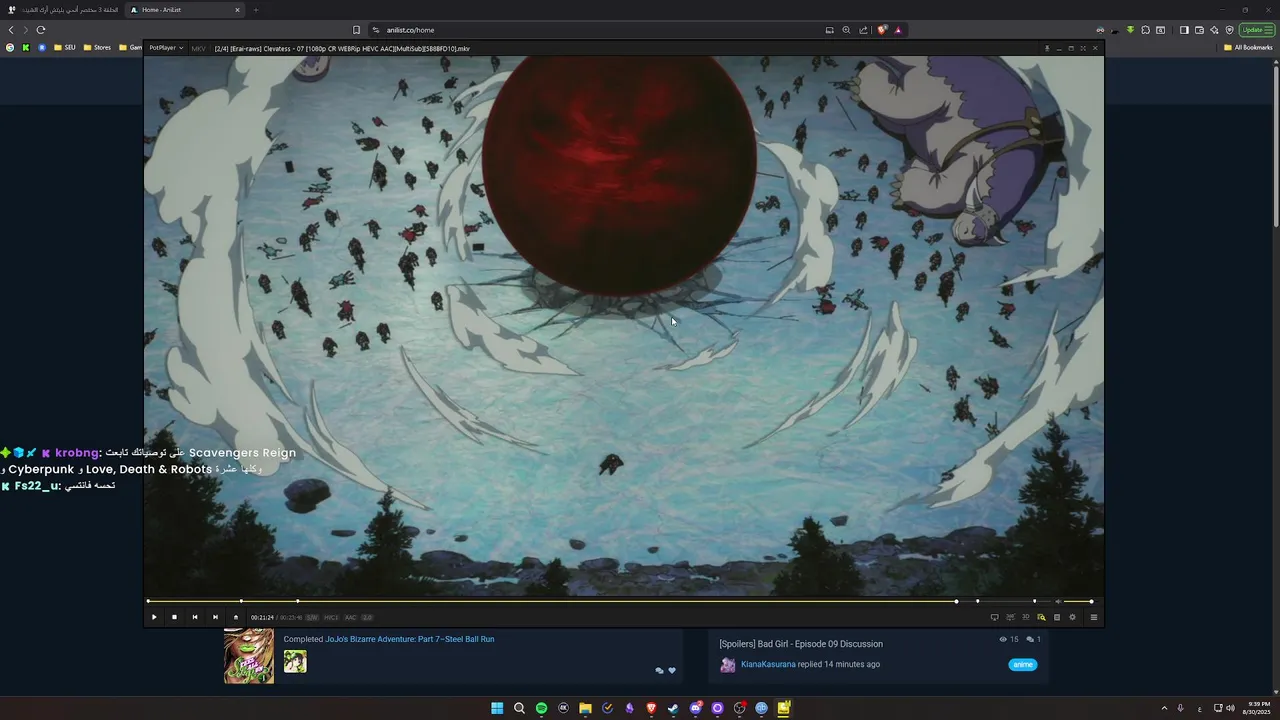The height and width of the screenshot is (720, 1280).
Task: Open Steam from the taskbar
Action: [x=673, y=708]
